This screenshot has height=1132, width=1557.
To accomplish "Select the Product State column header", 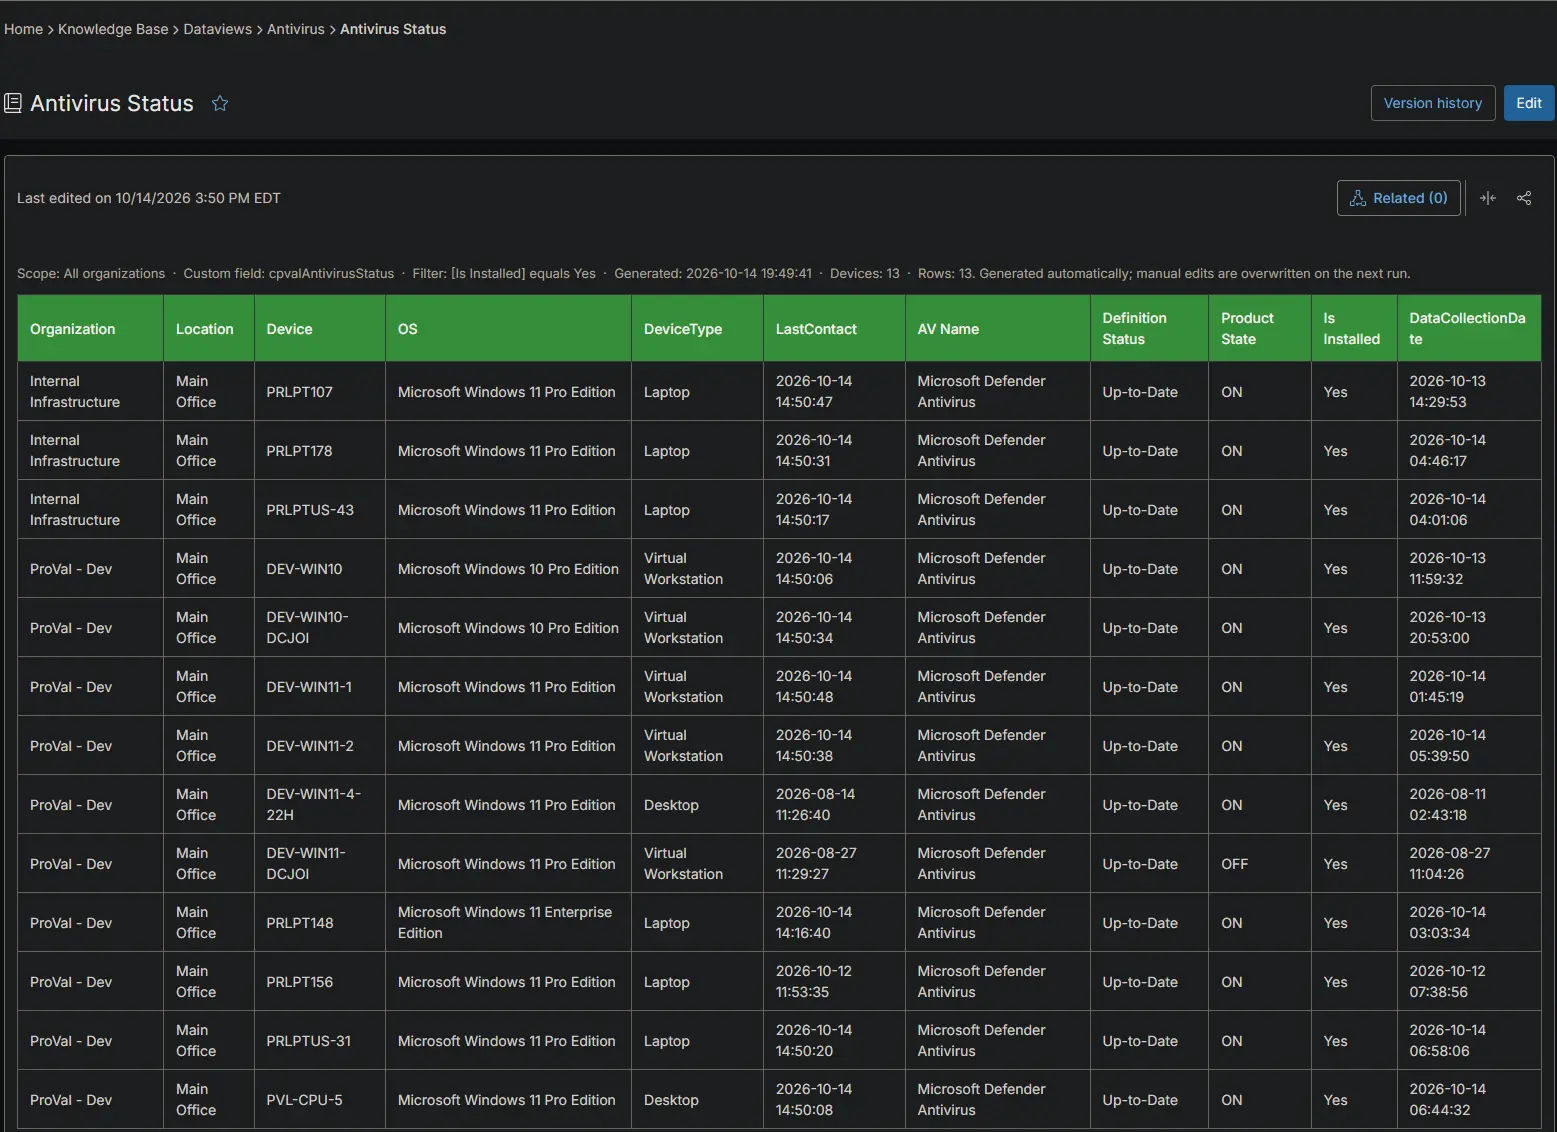I will 1260,328.
